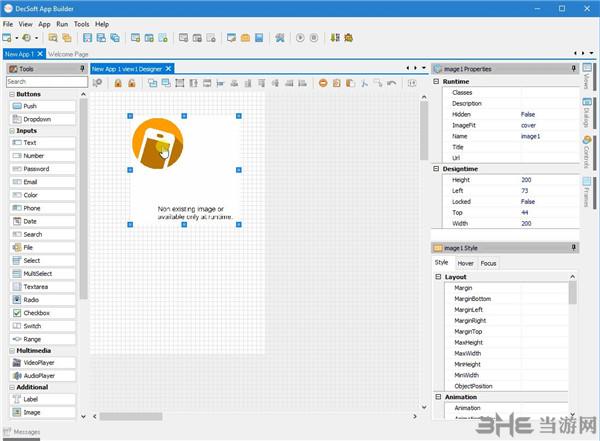Select the Push button control

coord(42,106)
